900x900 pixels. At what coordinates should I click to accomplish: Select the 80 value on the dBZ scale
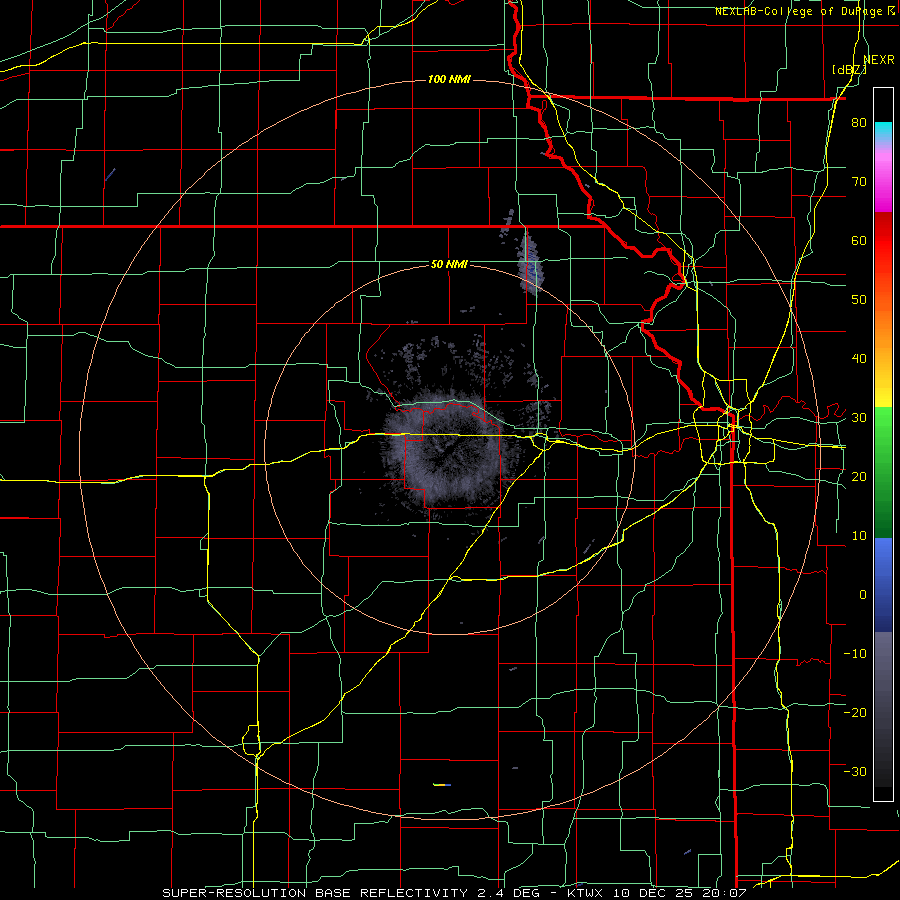[859, 122]
